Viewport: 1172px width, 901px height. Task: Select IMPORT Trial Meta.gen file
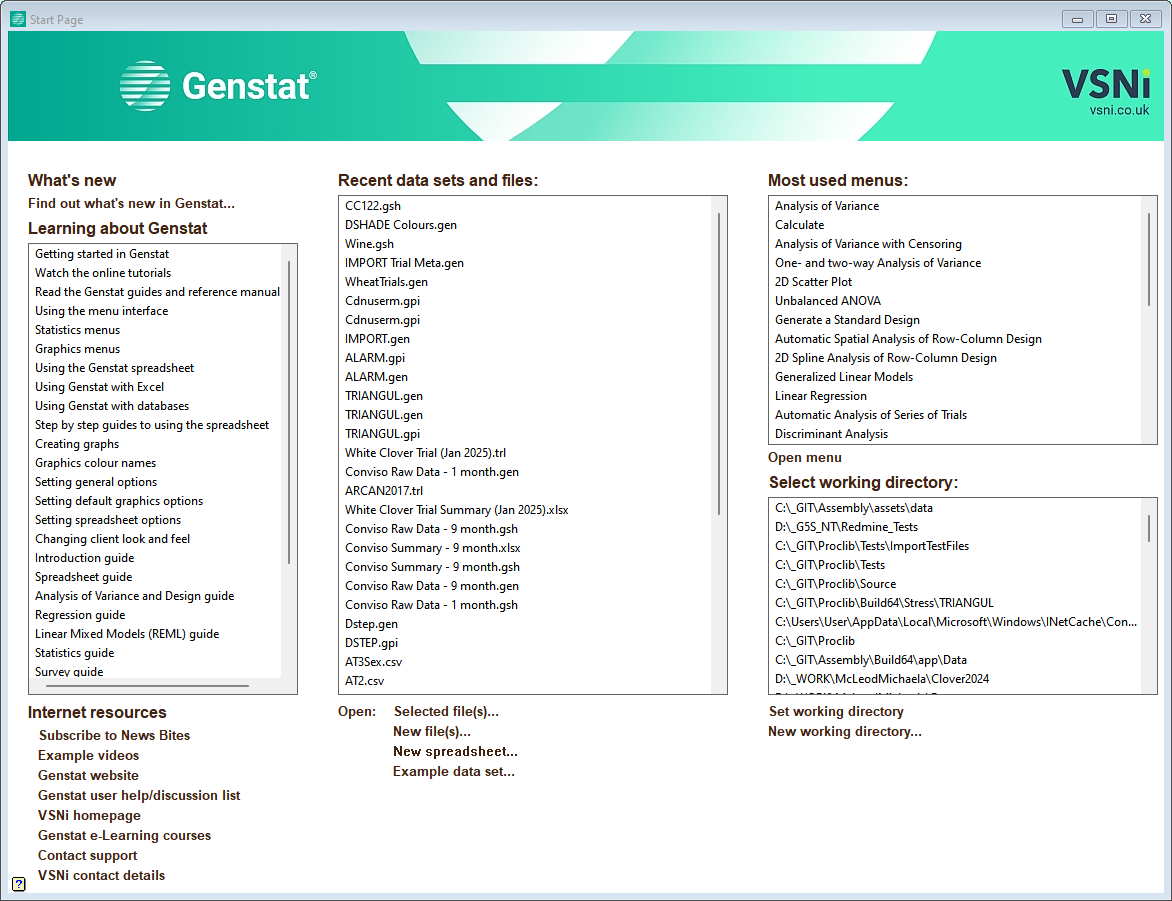[404, 263]
